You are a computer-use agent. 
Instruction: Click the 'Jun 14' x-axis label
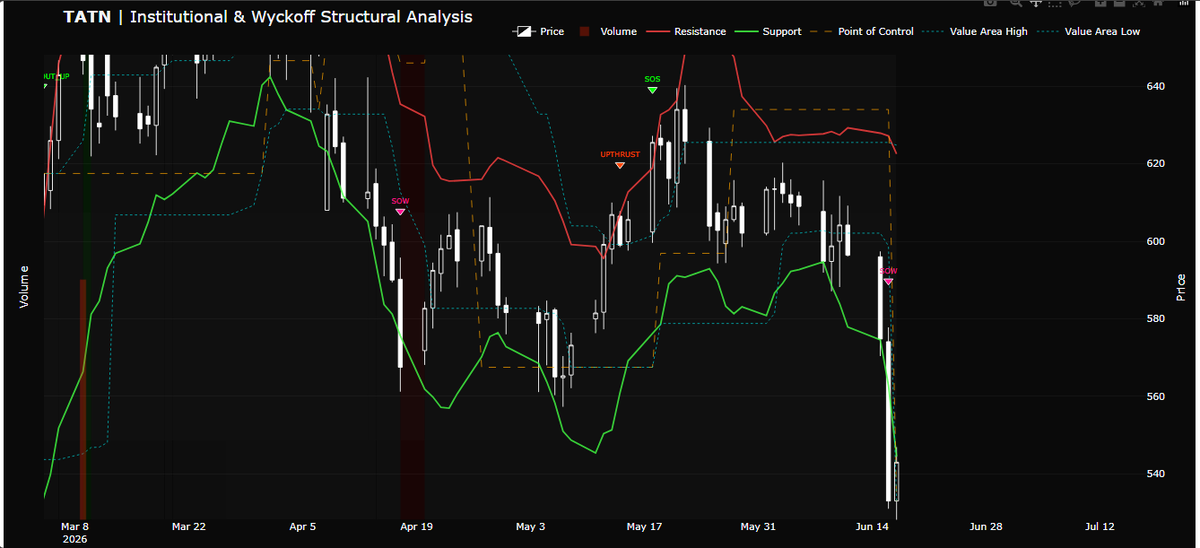point(873,526)
